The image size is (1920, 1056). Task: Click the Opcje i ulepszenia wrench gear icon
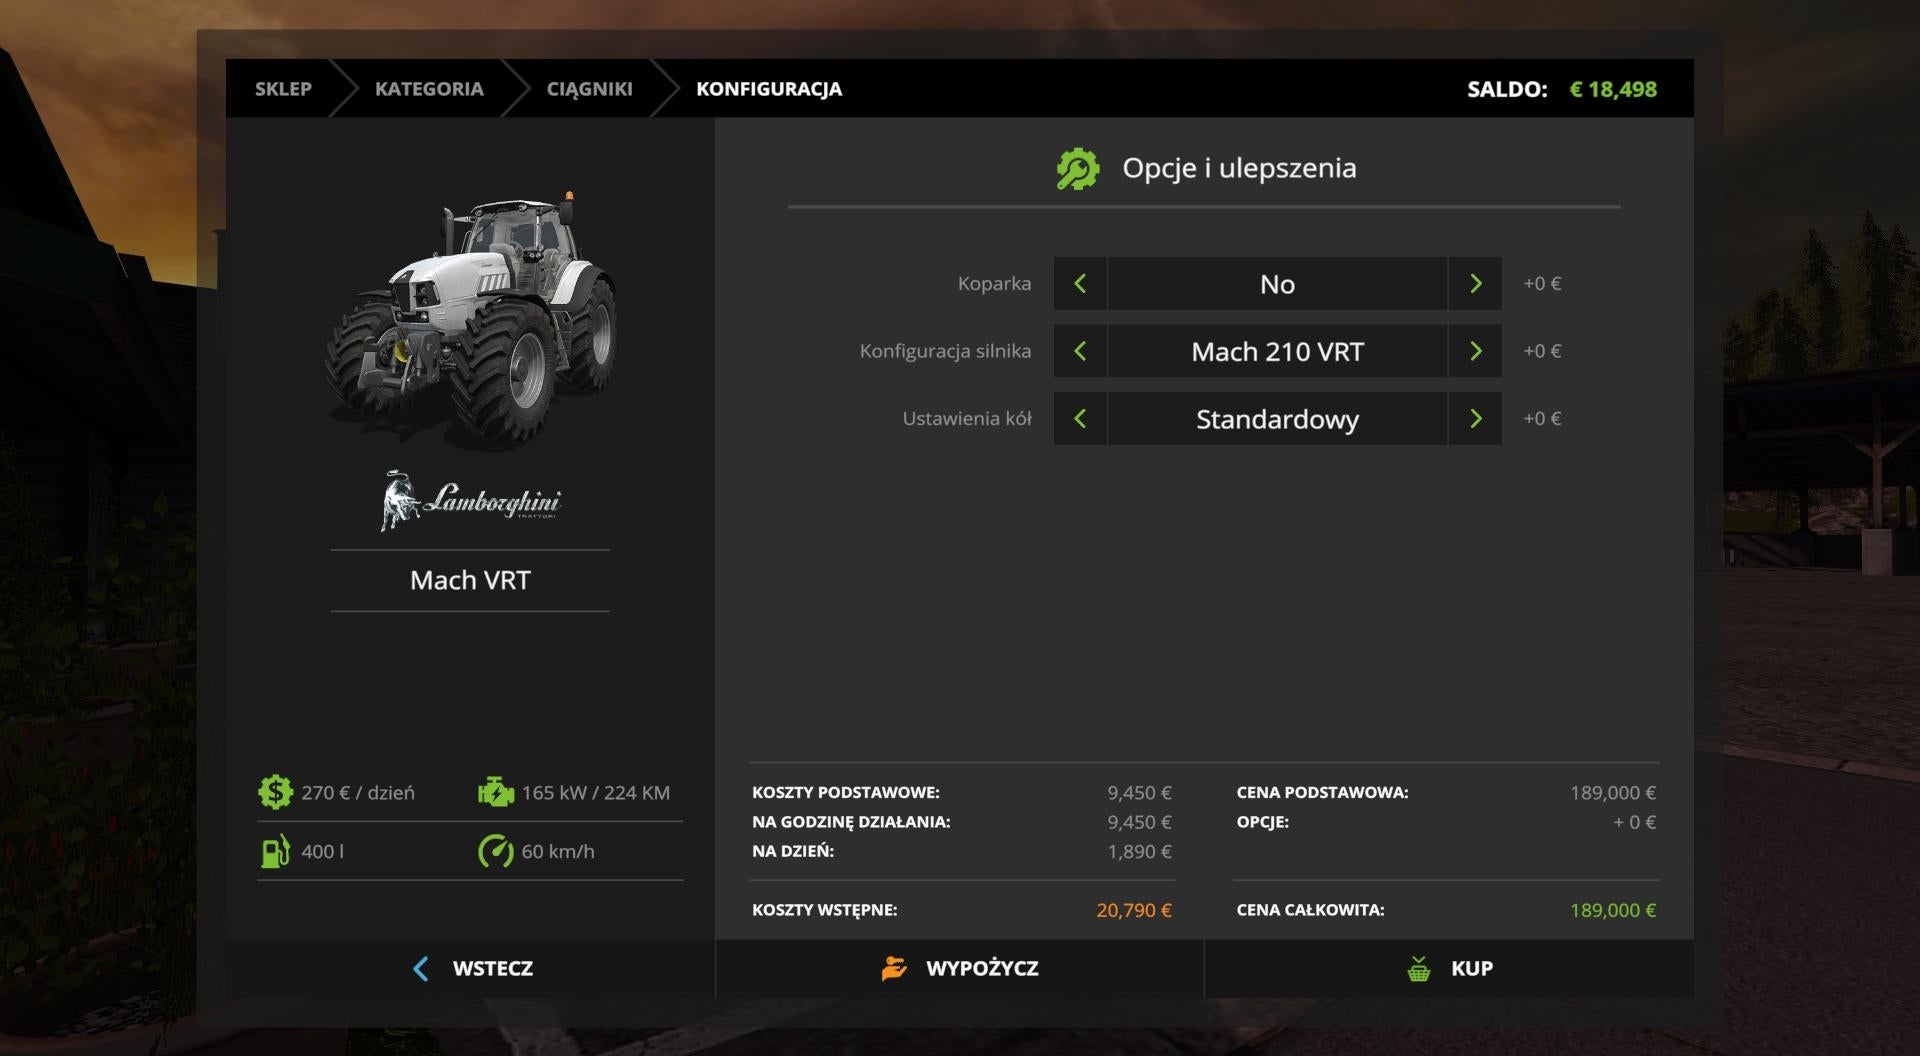coord(1078,169)
